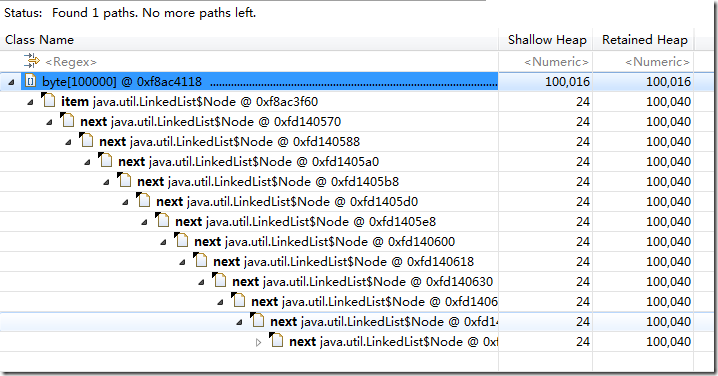Viewport: 718px width, 376px height.
Task: Collapse the next node @ 0xfd140600
Action: point(163,242)
